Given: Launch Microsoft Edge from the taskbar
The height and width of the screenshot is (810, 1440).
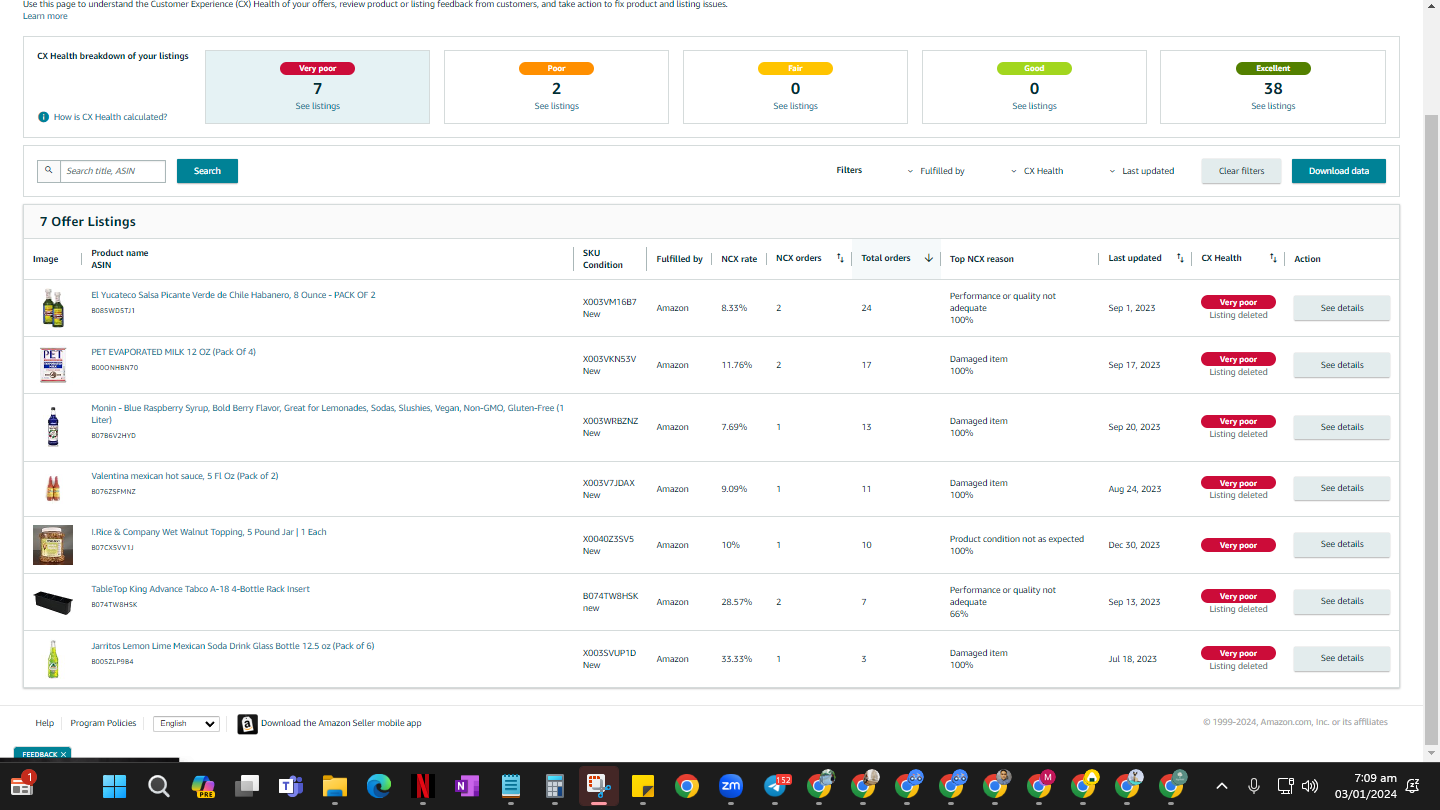Looking at the screenshot, I should coord(378,786).
